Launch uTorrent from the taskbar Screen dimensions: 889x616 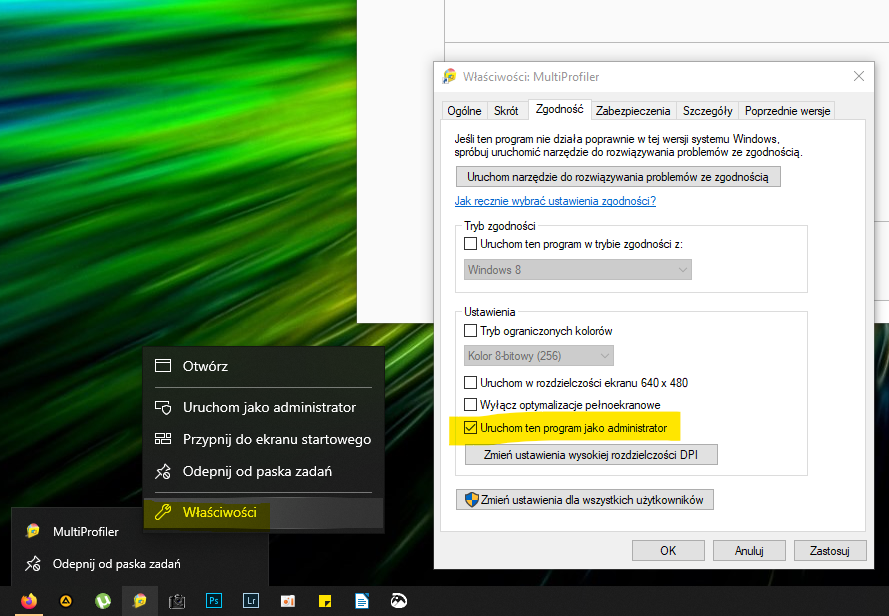102,601
